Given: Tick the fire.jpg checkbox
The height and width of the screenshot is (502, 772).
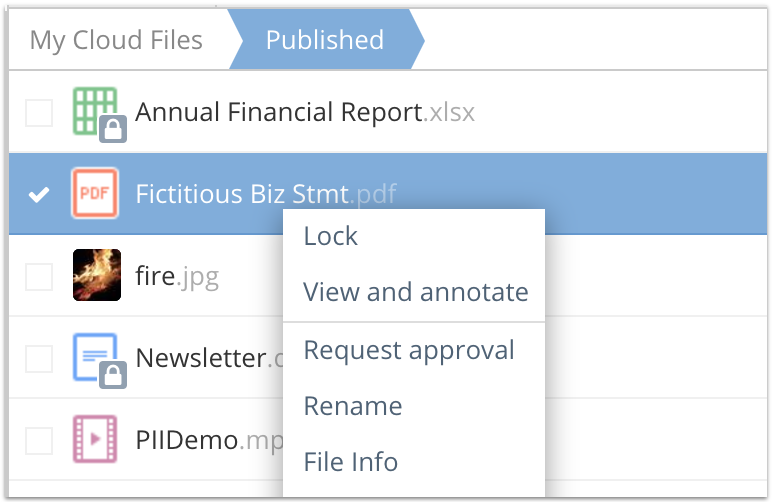Looking at the screenshot, I should (39, 277).
